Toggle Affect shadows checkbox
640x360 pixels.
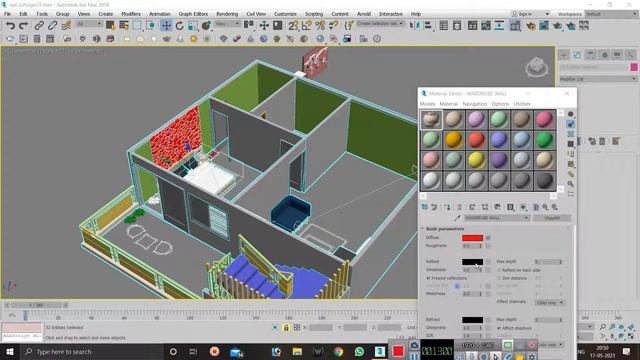coord(499,328)
